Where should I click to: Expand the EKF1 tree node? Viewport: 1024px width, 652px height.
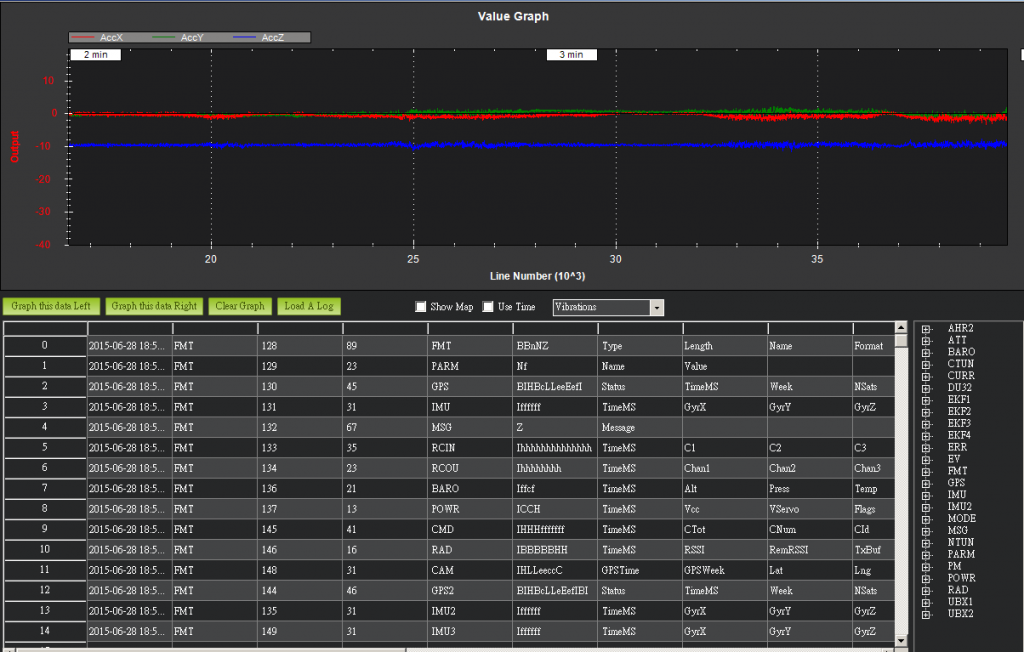[x=926, y=400]
